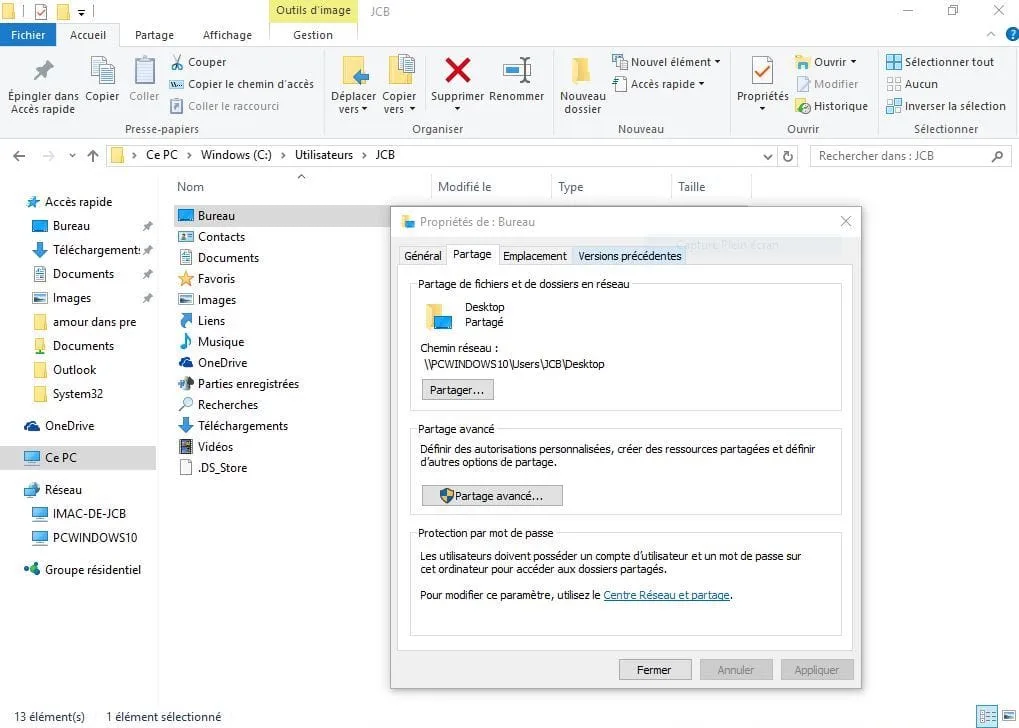Click Windows (C:) in the address path

[x=236, y=155]
